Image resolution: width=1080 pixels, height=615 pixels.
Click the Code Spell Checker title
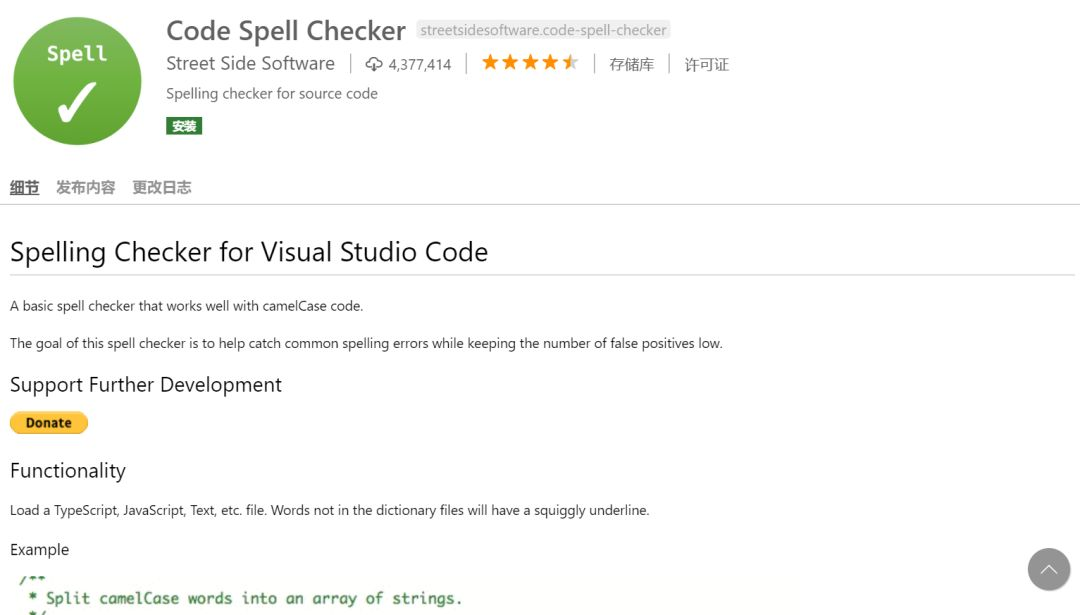pyautogui.click(x=286, y=30)
